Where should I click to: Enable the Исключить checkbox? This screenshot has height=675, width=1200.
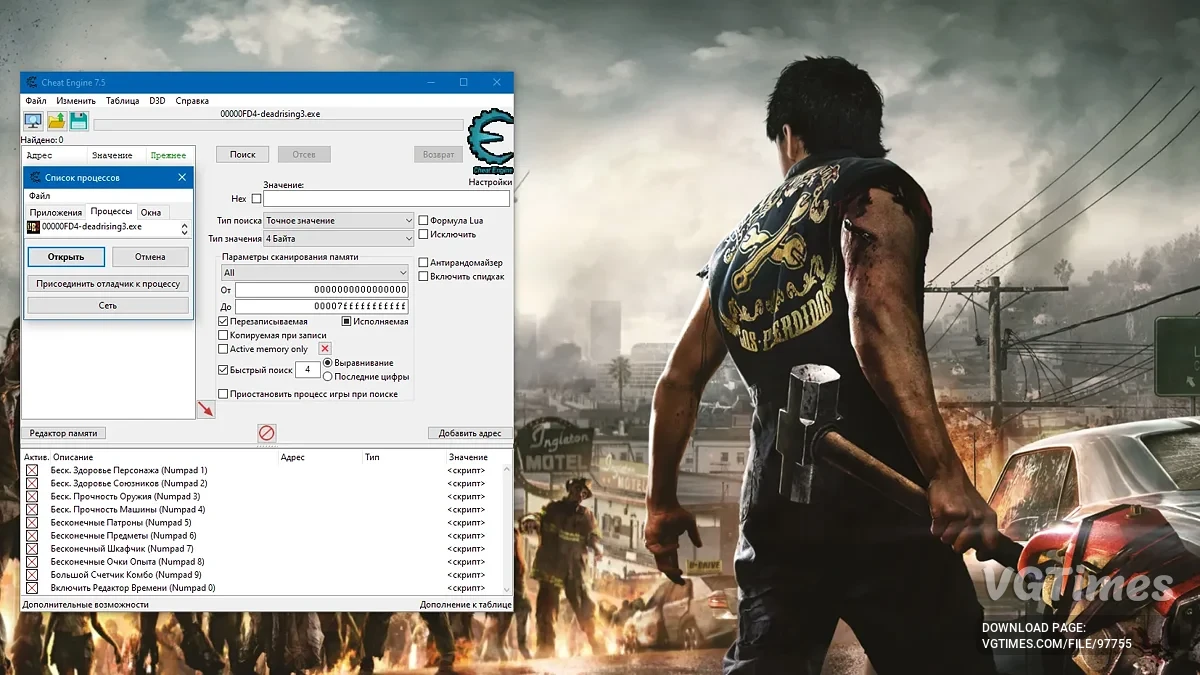coord(423,234)
